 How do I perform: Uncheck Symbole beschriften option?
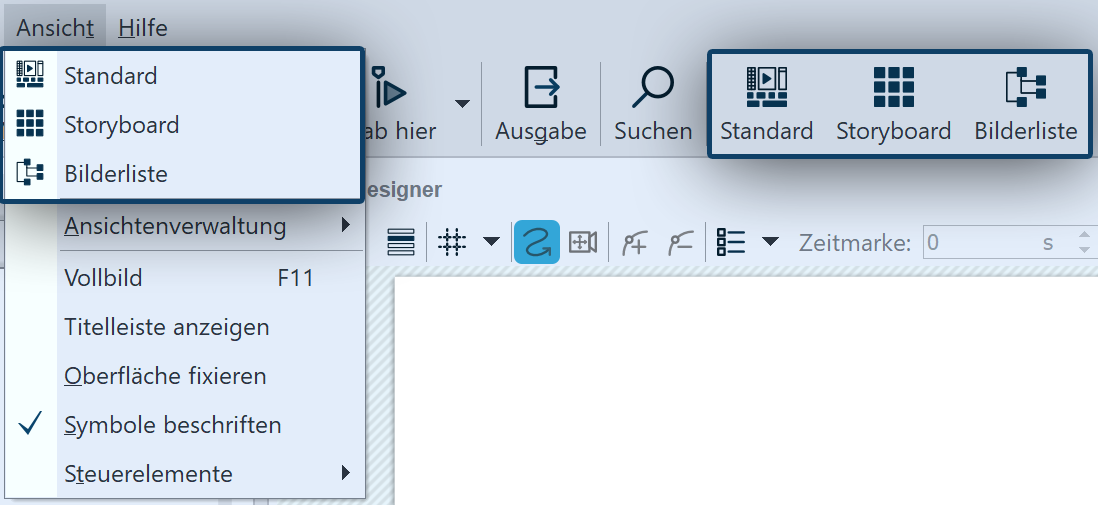[185, 425]
